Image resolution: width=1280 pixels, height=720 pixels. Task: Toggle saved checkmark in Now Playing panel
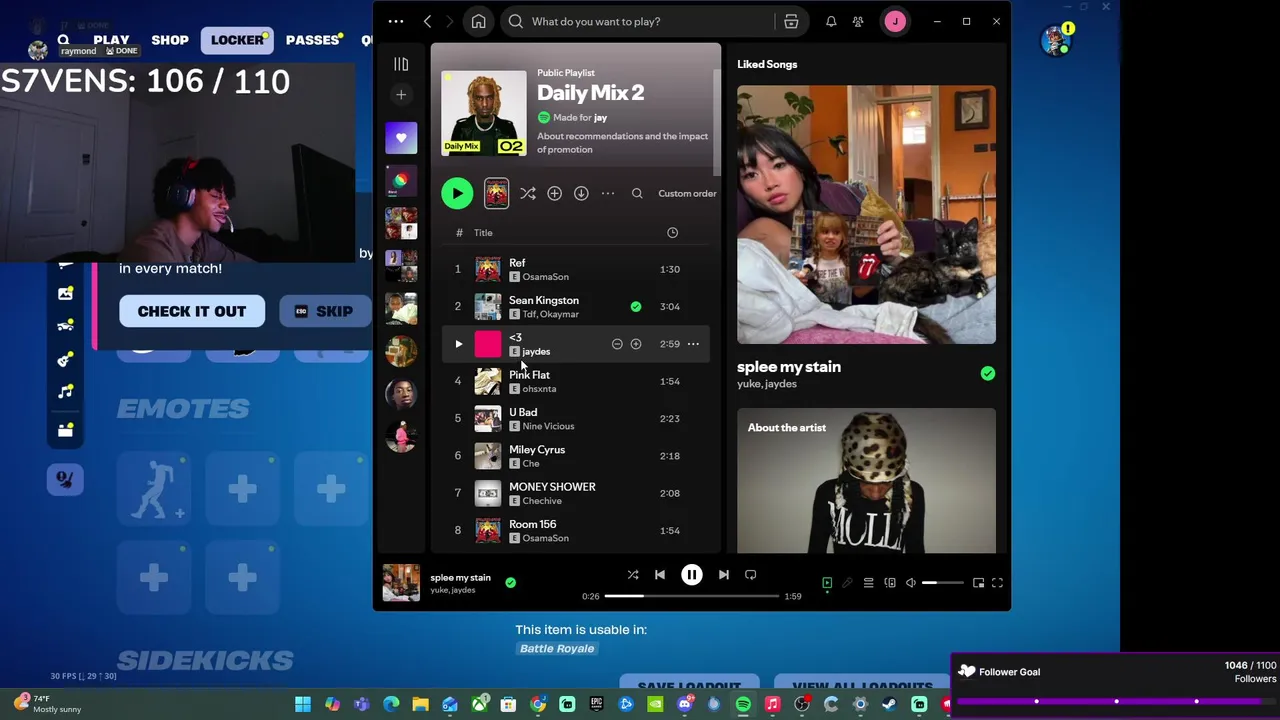coord(988,373)
